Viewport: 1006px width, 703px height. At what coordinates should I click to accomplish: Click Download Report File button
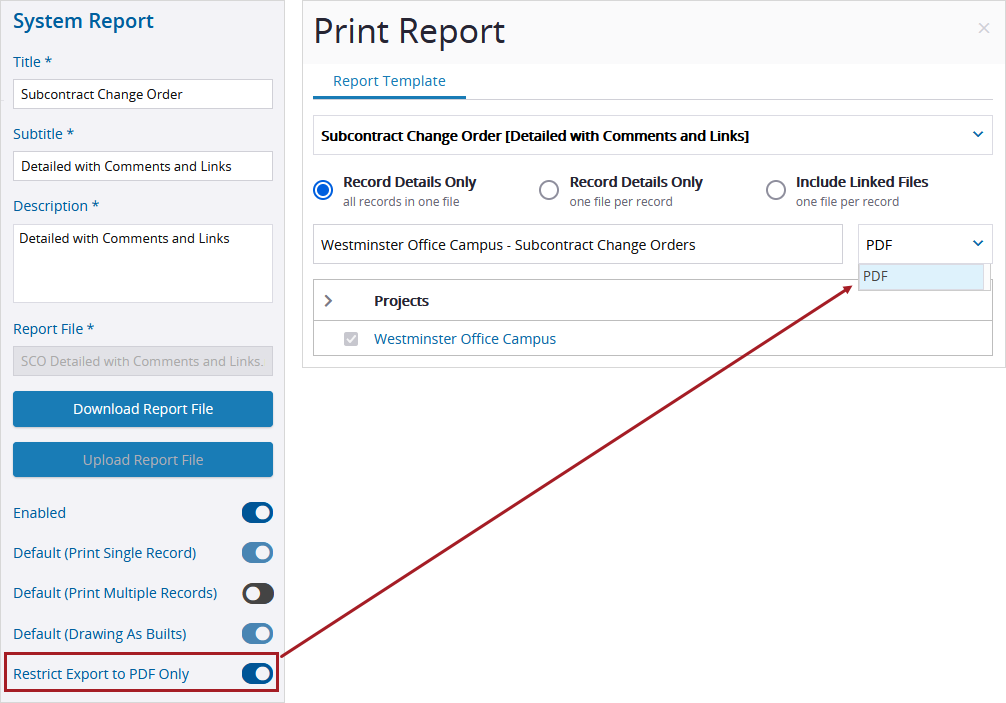point(143,409)
